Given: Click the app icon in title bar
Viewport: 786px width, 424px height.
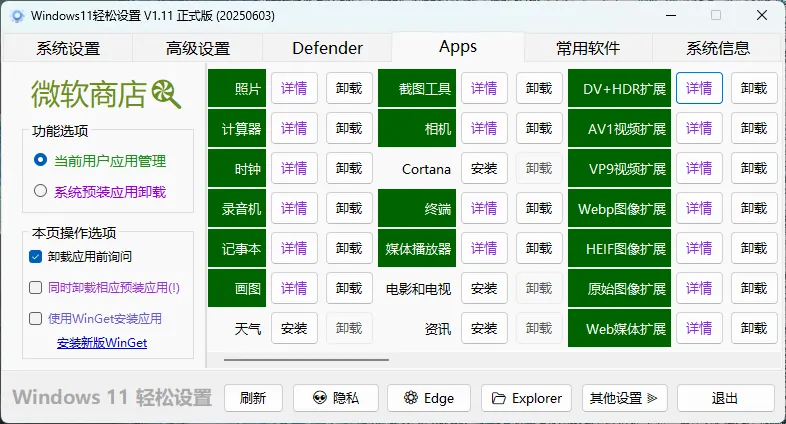Looking at the screenshot, I should coord(17,16).
